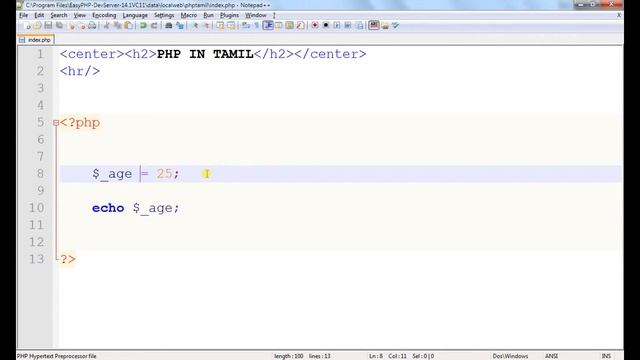
Task: Click the highlighted plugin icon after Save Macro
Action: point(373,25)
